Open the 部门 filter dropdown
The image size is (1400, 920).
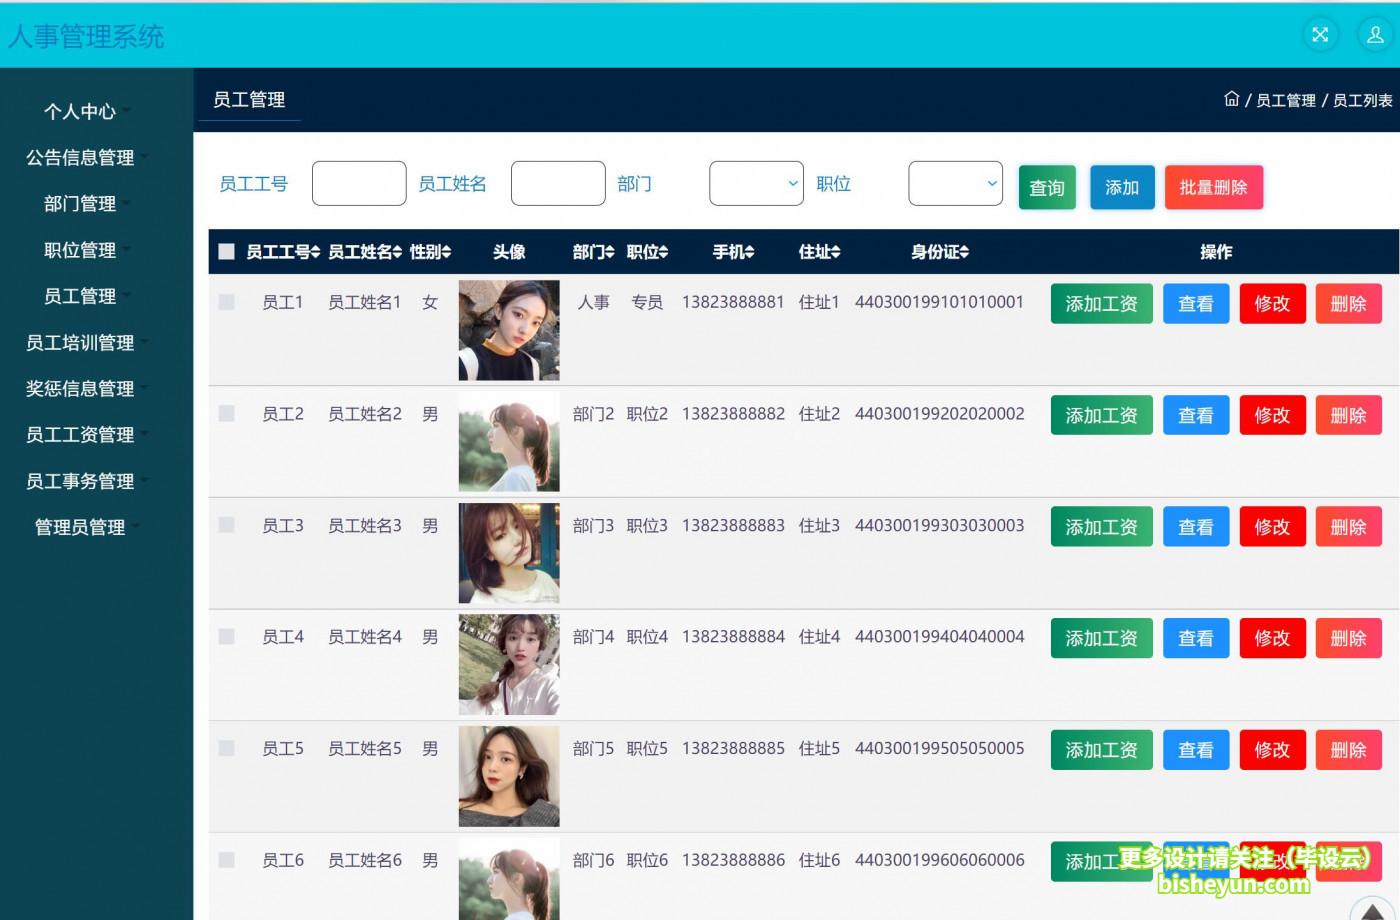tap(756, 184)
